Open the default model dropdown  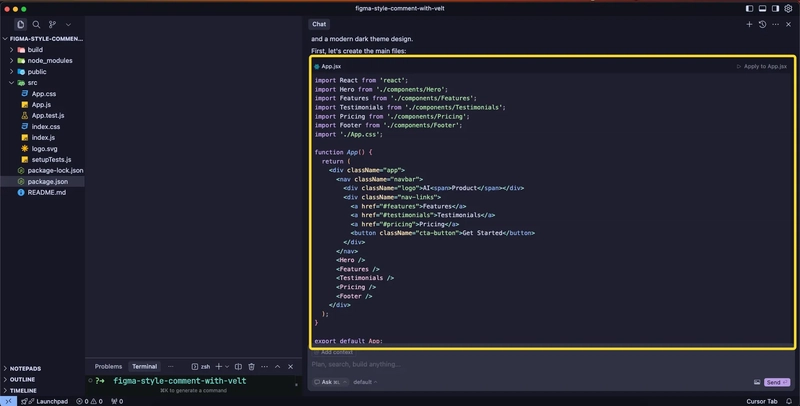click(364, 382)
